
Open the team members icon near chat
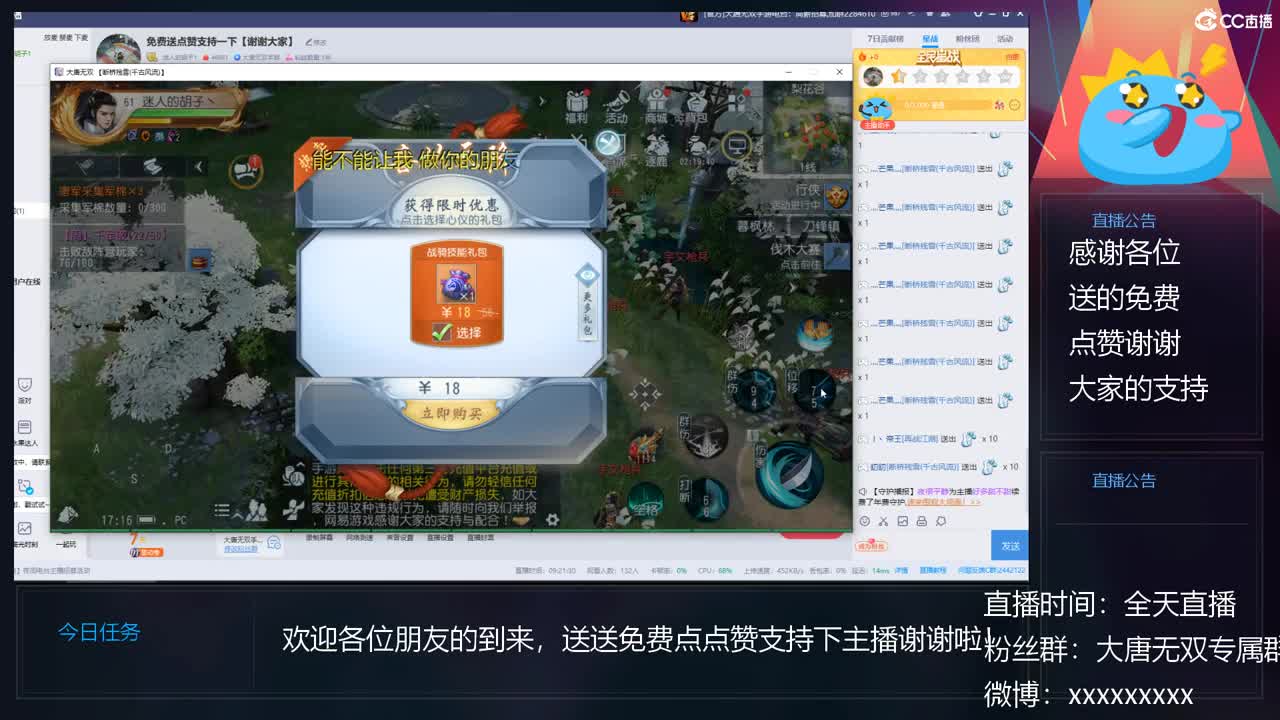255,512
